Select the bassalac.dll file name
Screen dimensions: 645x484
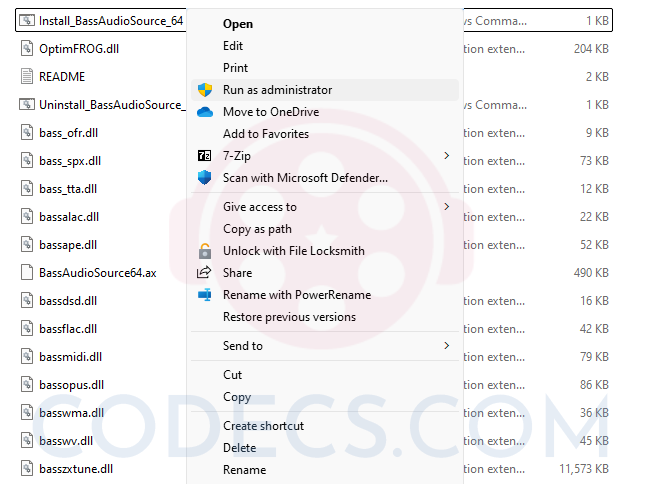click(x=69, y=217)
